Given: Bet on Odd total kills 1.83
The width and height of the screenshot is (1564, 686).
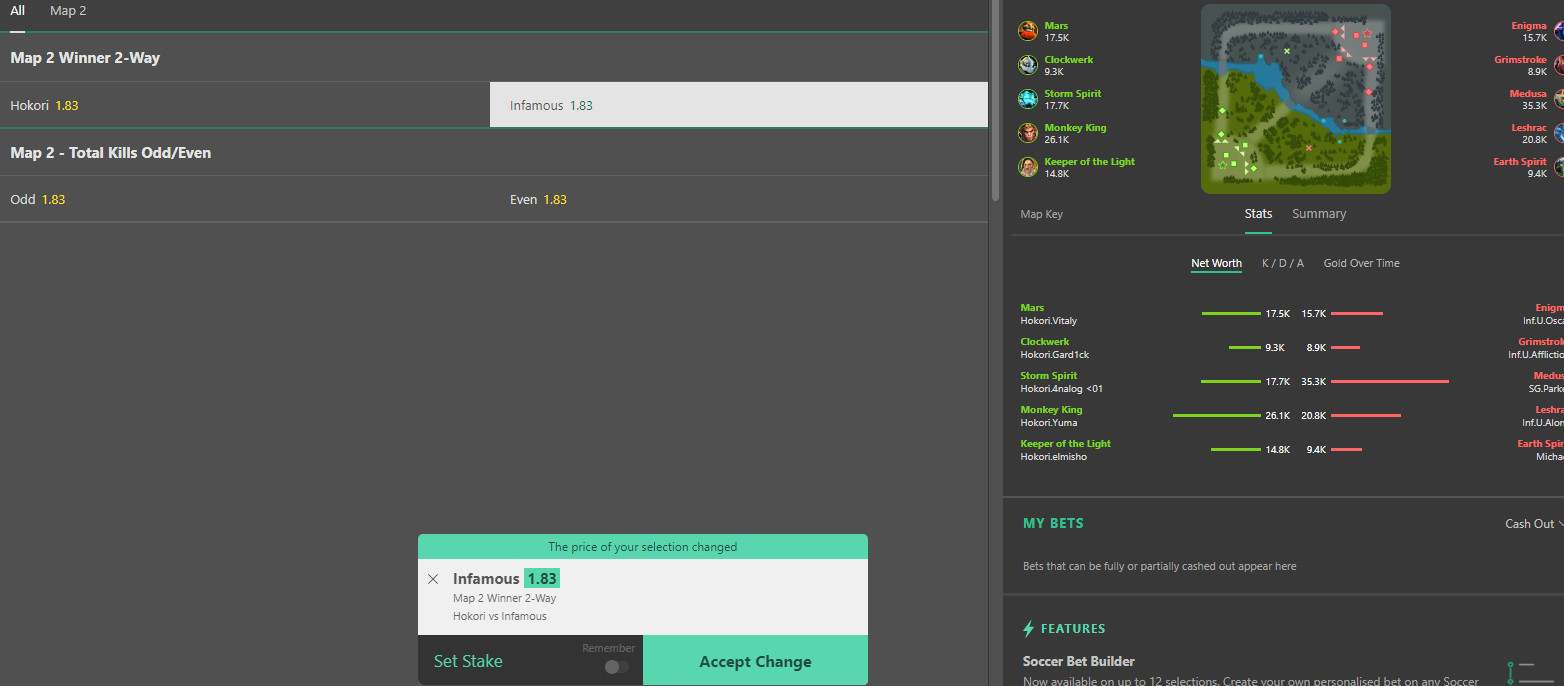Looking at the screenshot, I should click(x=245, y=199).
